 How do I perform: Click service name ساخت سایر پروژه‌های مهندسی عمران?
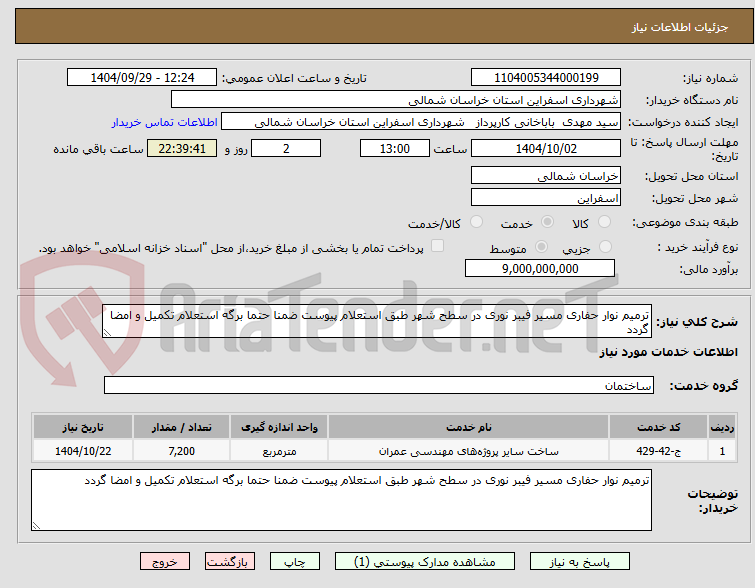tap(469, 451)
